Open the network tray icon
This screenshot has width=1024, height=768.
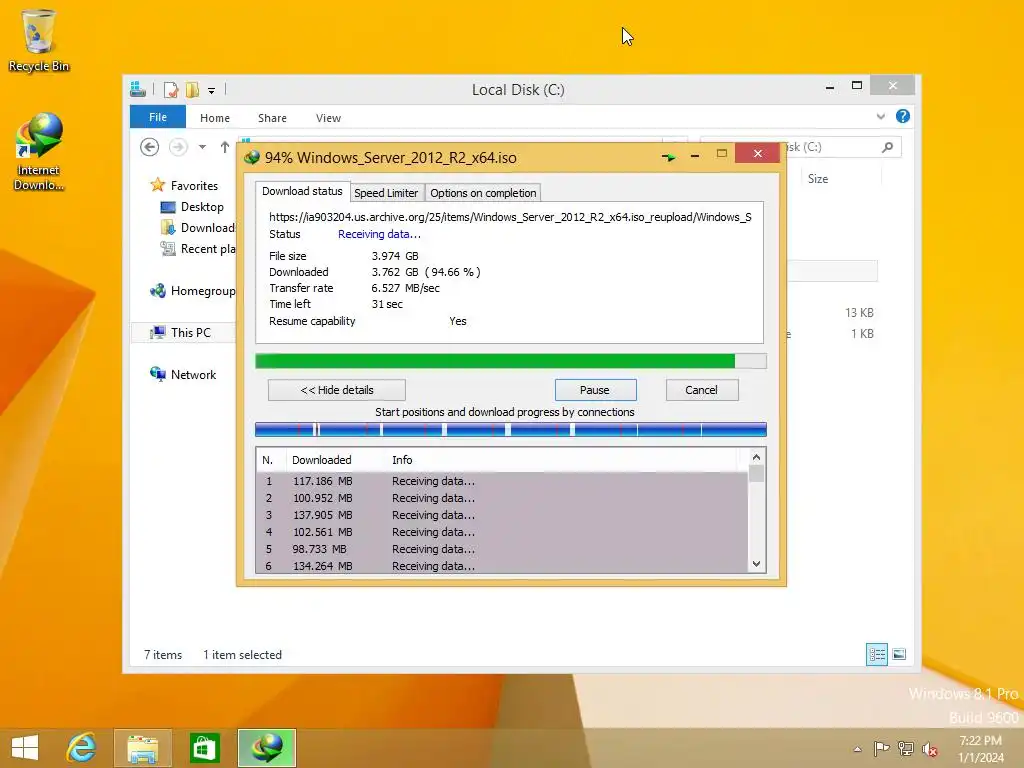click(906, 749)
